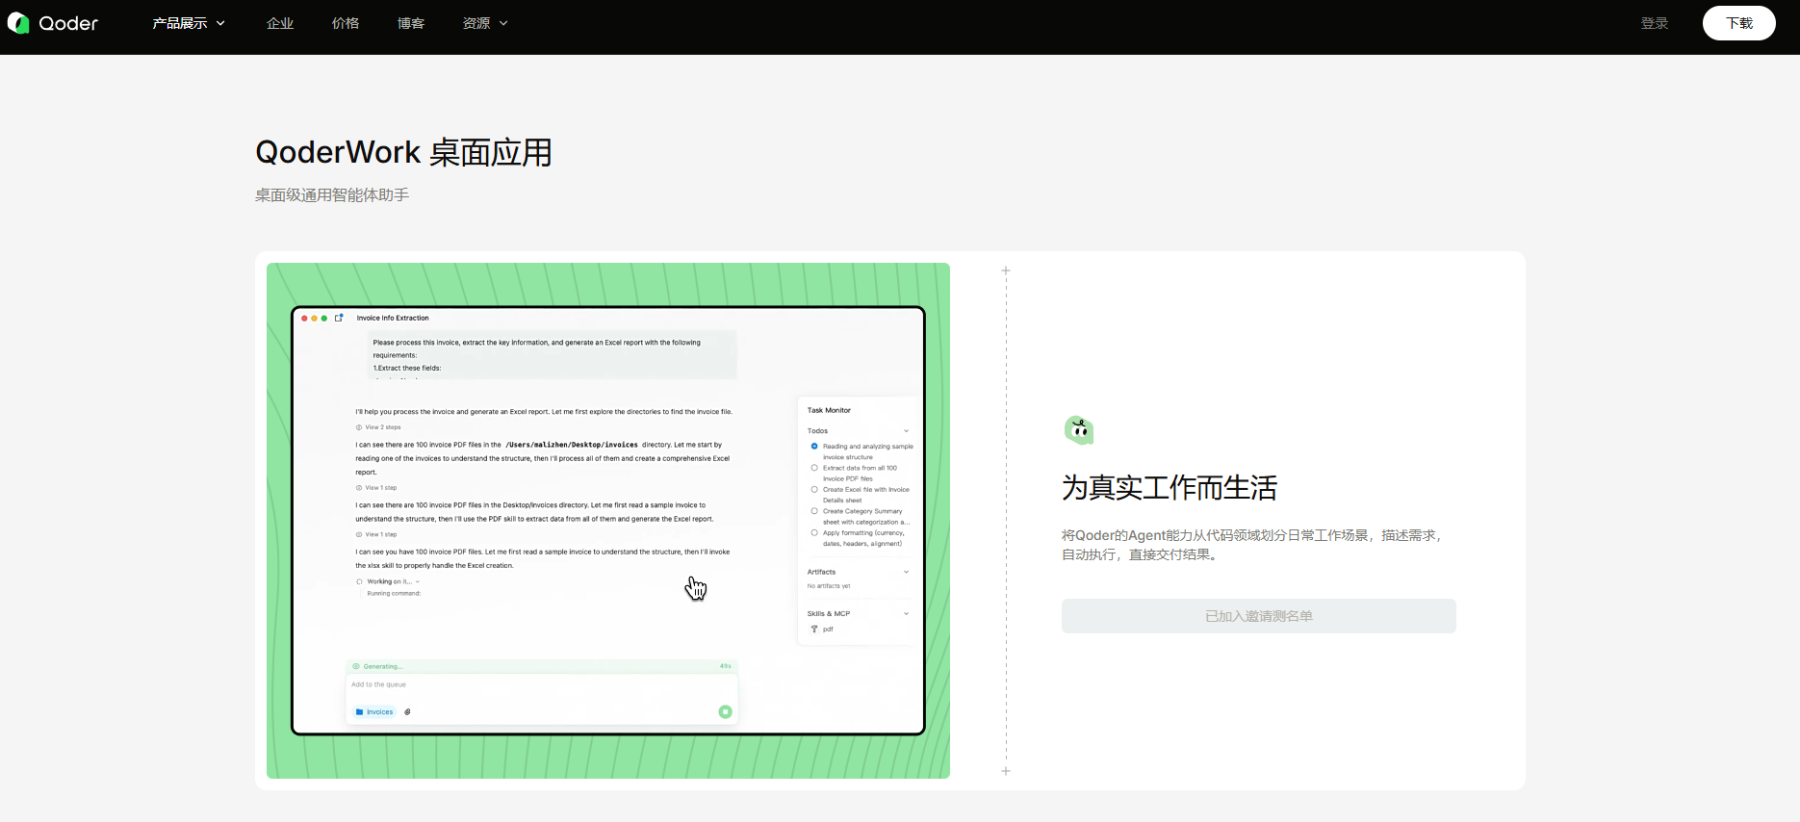Click the spinner icon beside Working on it
Viewport: 1800px width, 822px height.
360,581
